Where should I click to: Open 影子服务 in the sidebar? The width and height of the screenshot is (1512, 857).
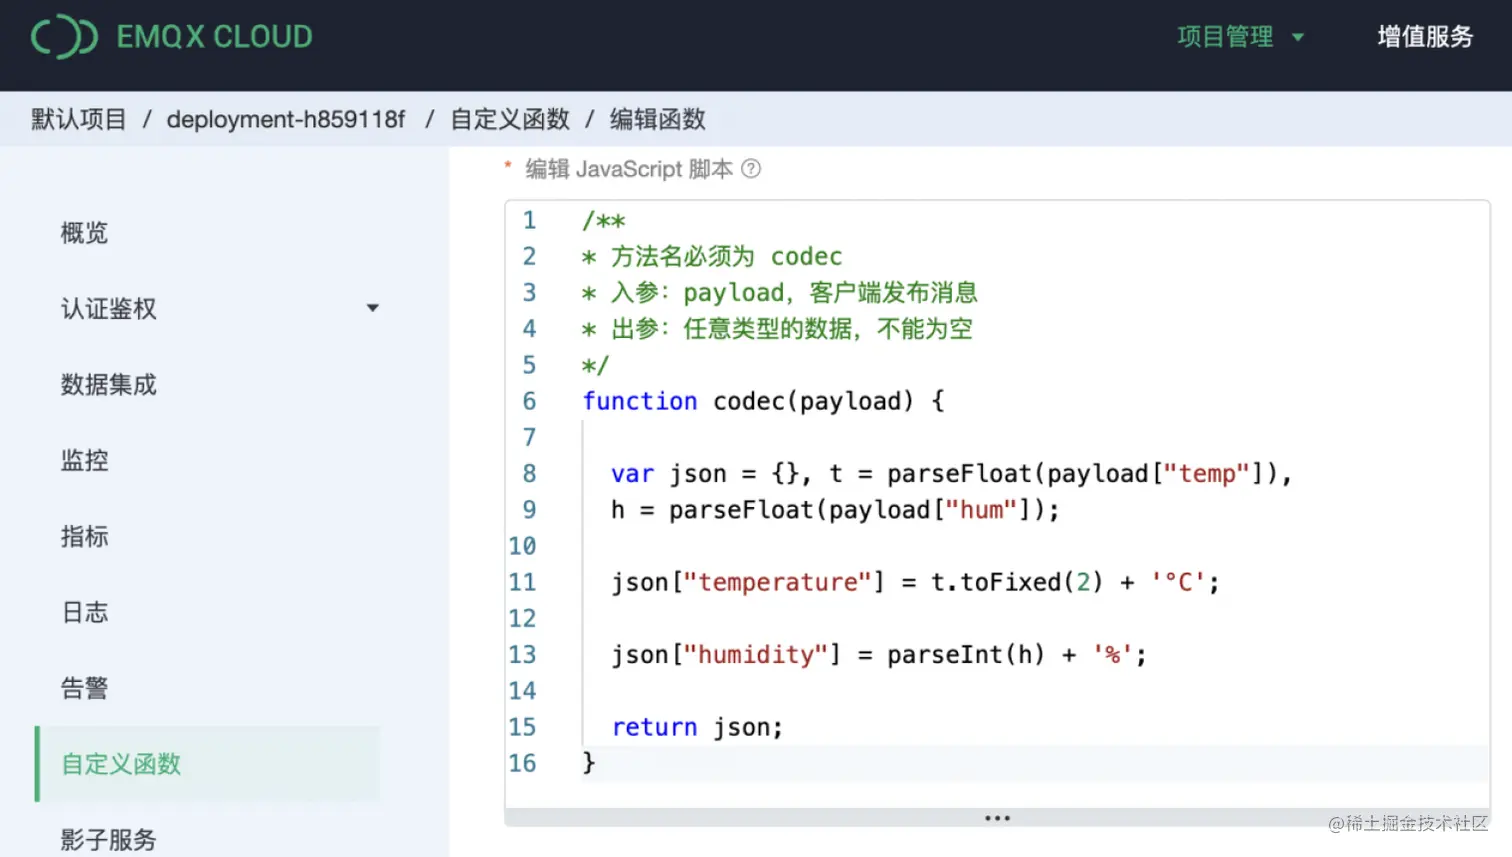coord(106,840)
